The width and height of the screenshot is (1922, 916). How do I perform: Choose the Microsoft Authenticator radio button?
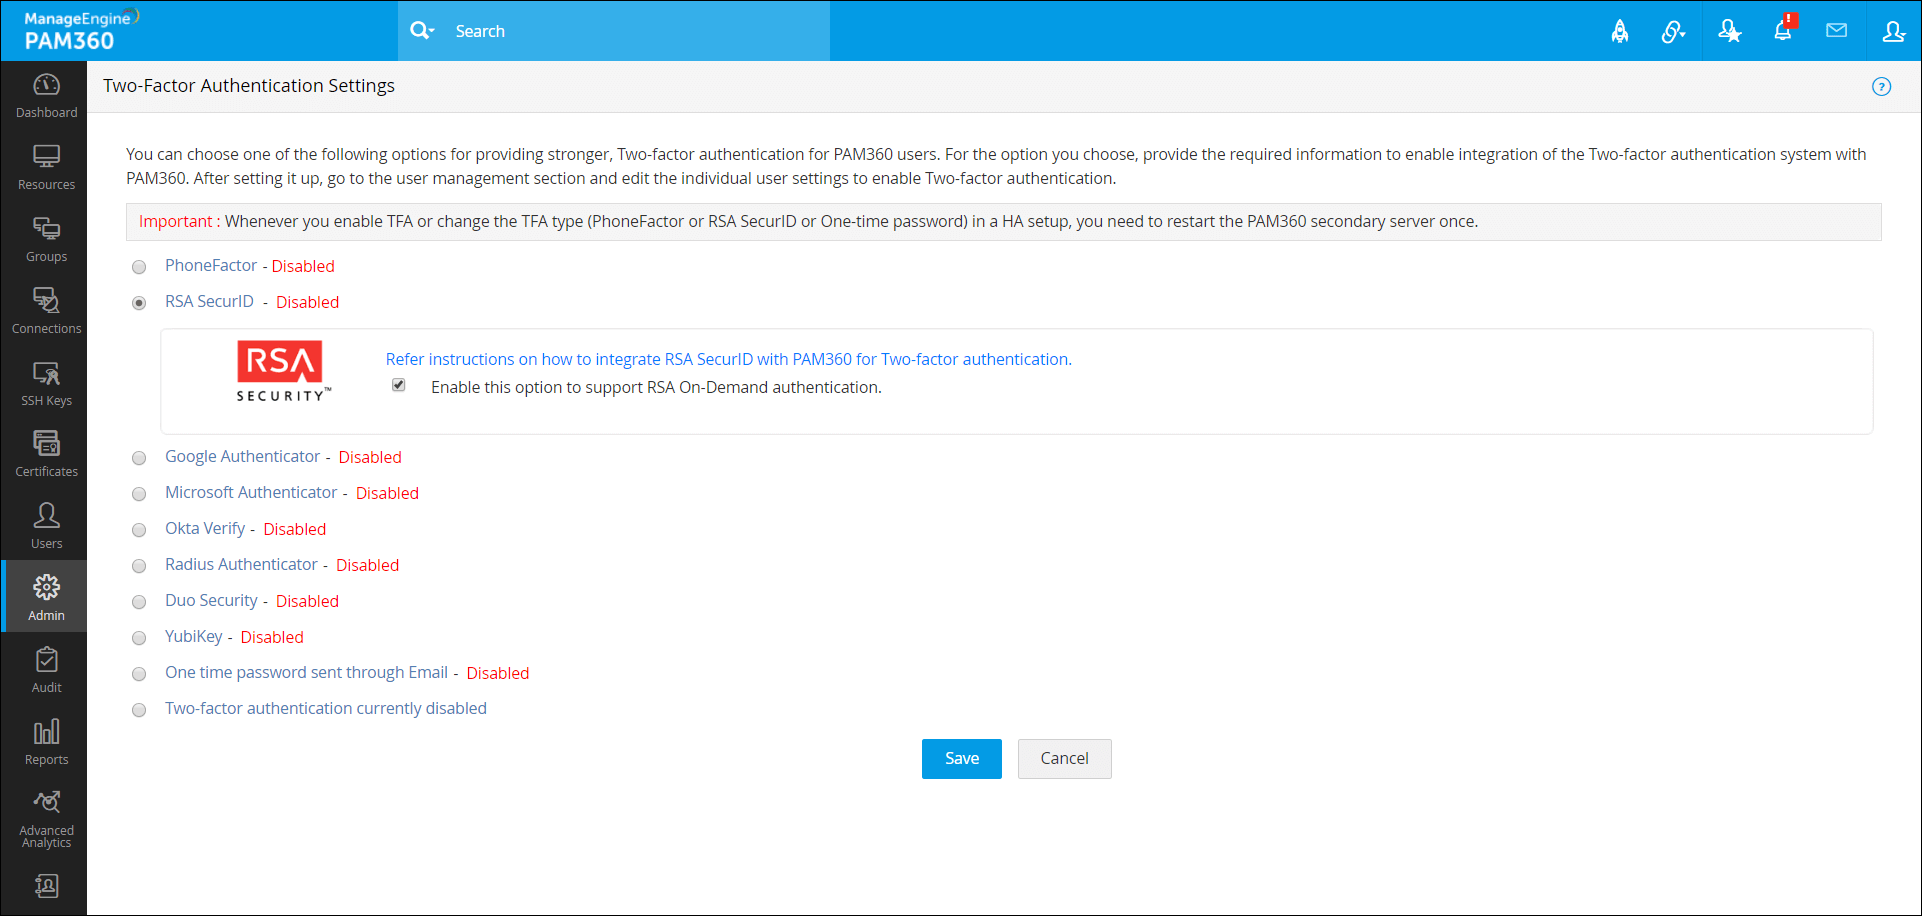coord(139,494)
